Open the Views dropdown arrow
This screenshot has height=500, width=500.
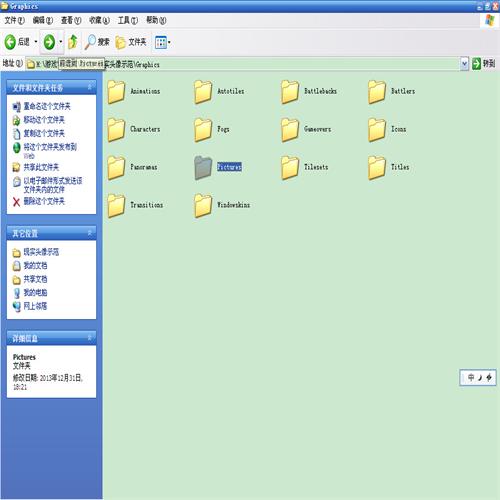click(x=169, y=42)
